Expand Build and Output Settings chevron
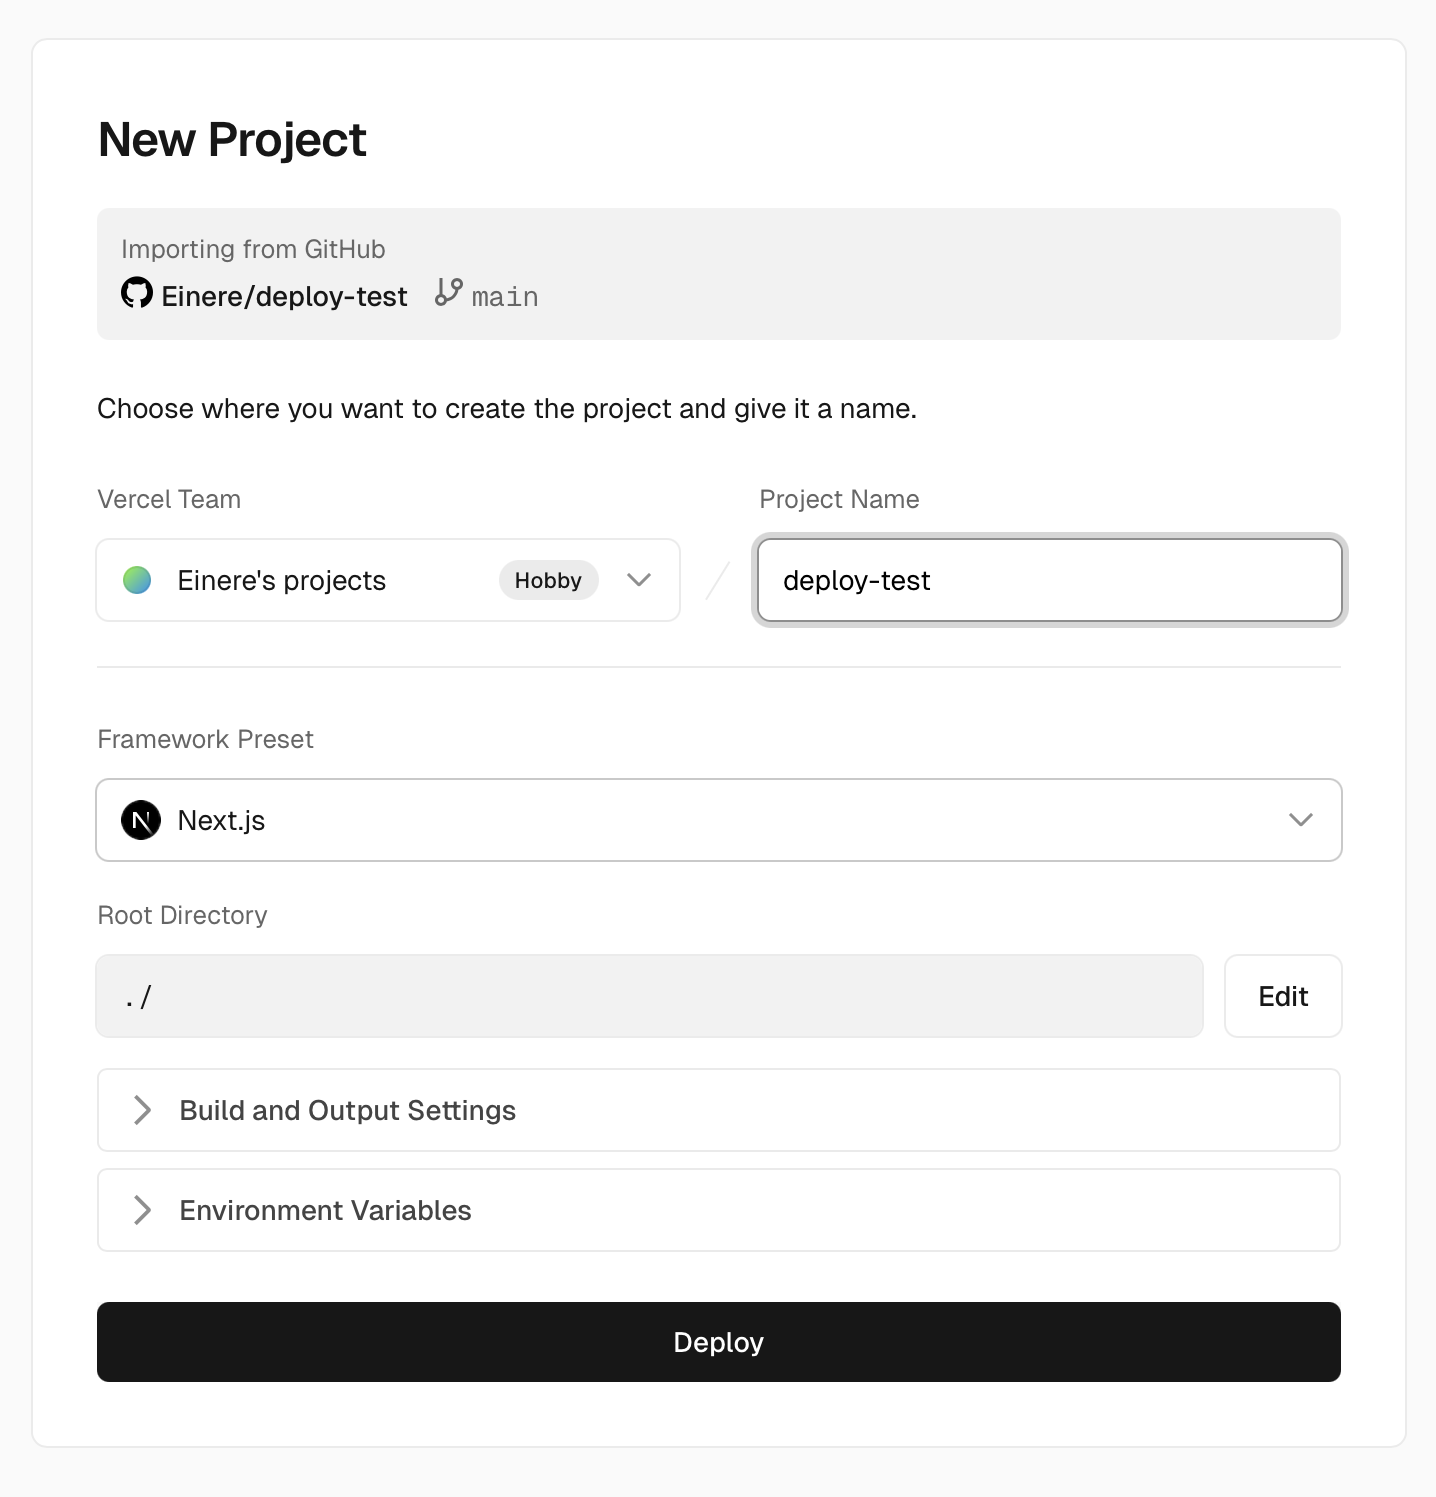This screenshot has width=1436, height=1497. coord(142,1110)
